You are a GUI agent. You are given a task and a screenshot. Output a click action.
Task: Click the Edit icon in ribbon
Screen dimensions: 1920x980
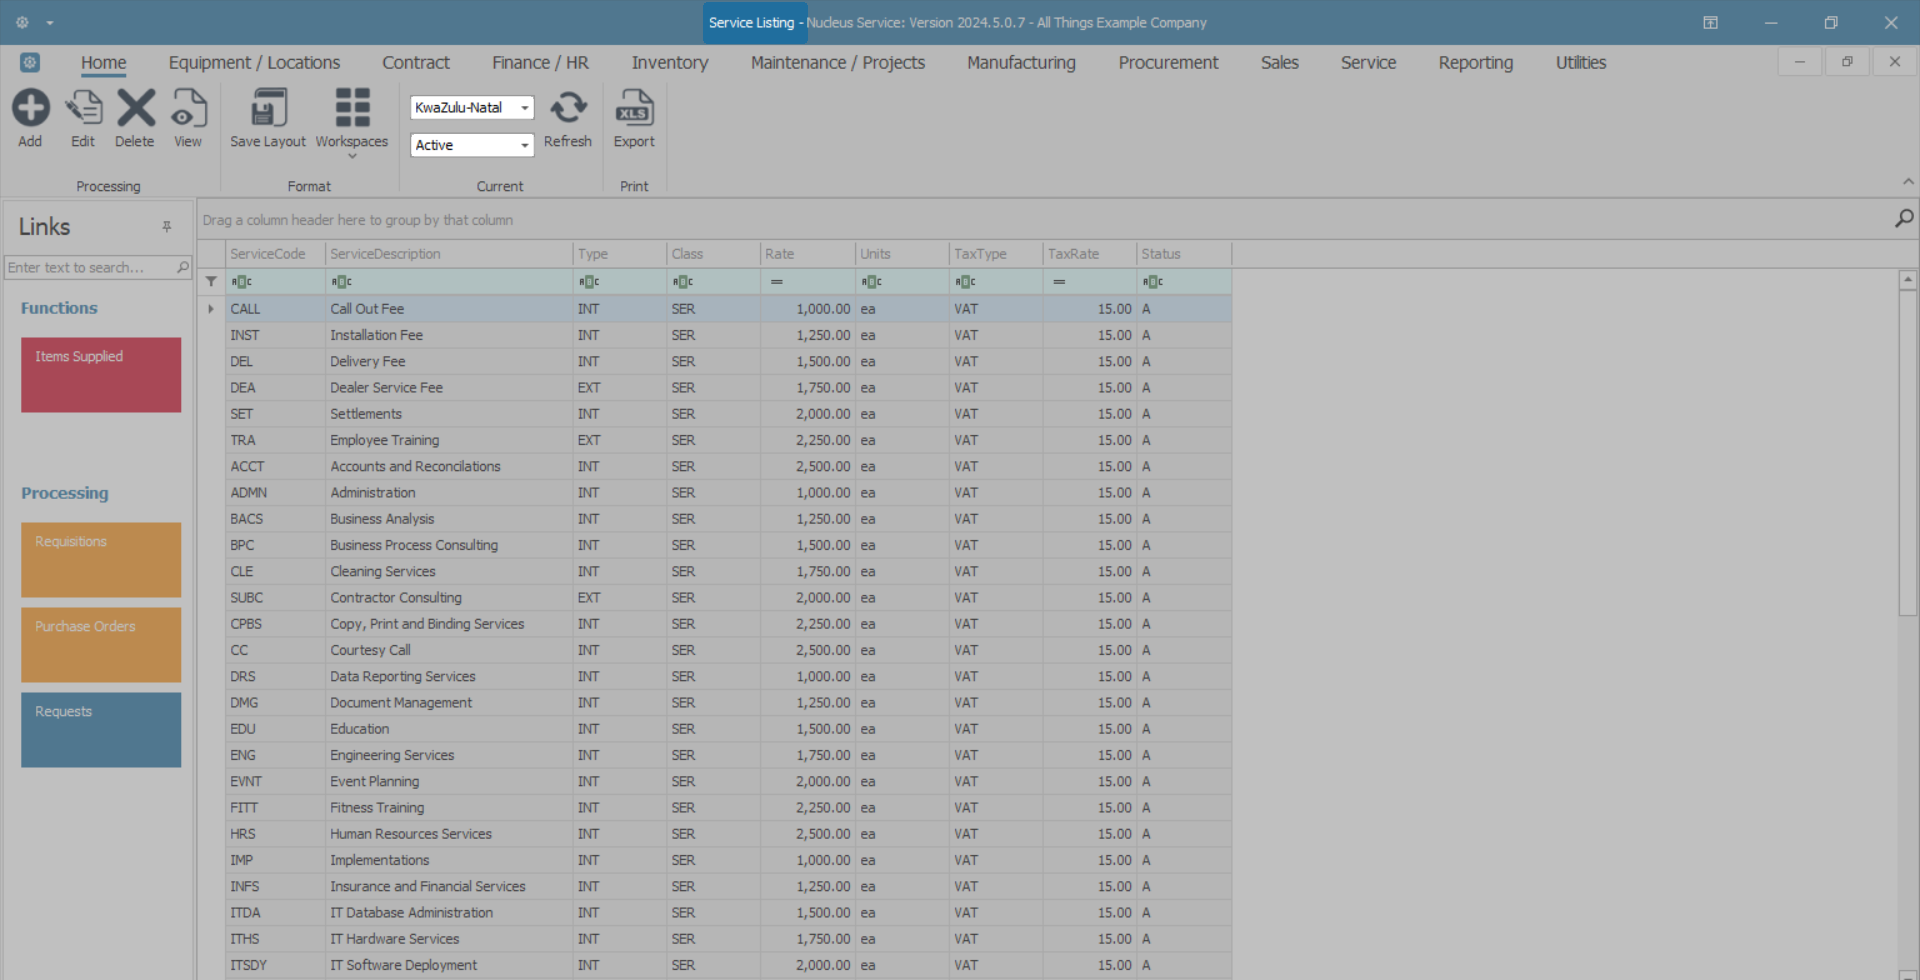(83, 109)
